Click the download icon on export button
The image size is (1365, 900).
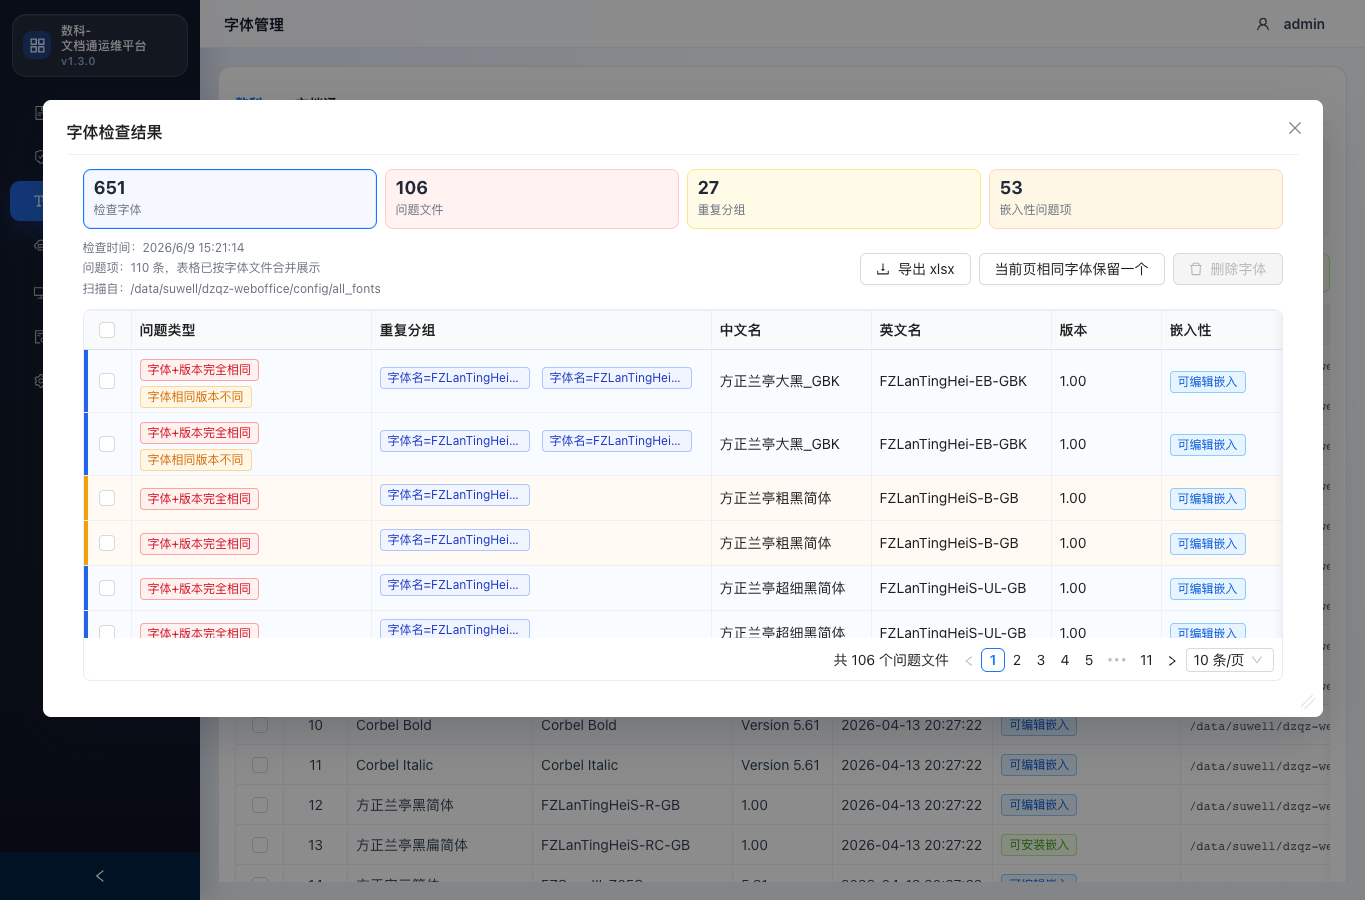883,269
